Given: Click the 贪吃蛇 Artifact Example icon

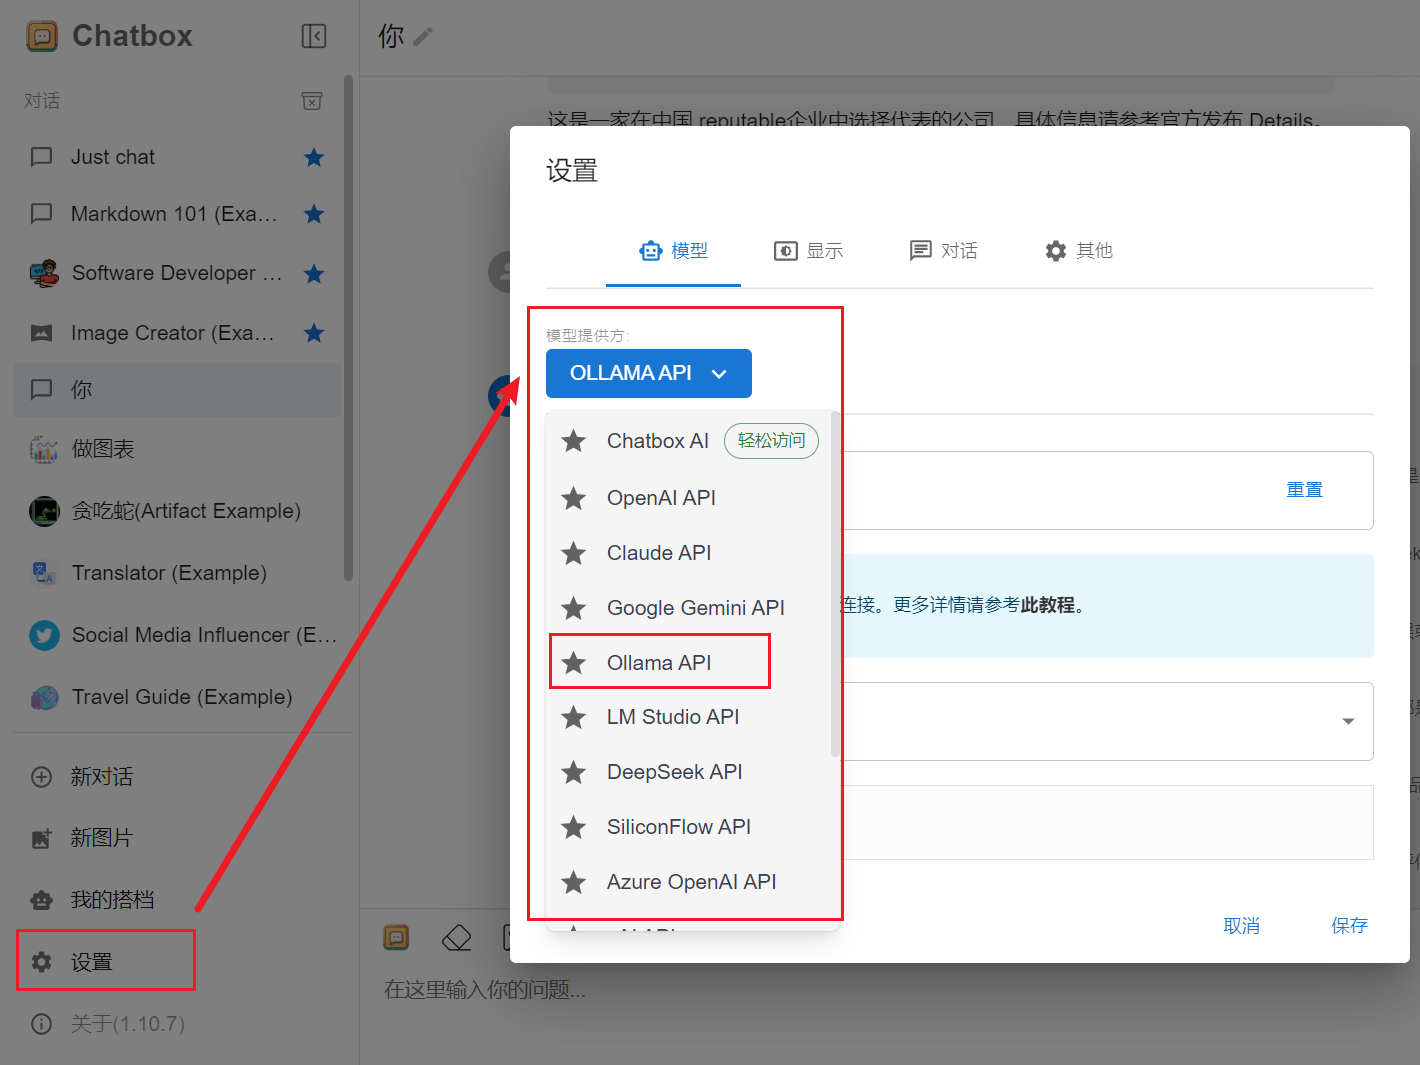Looking at the screenshot, I should point(44,511).
